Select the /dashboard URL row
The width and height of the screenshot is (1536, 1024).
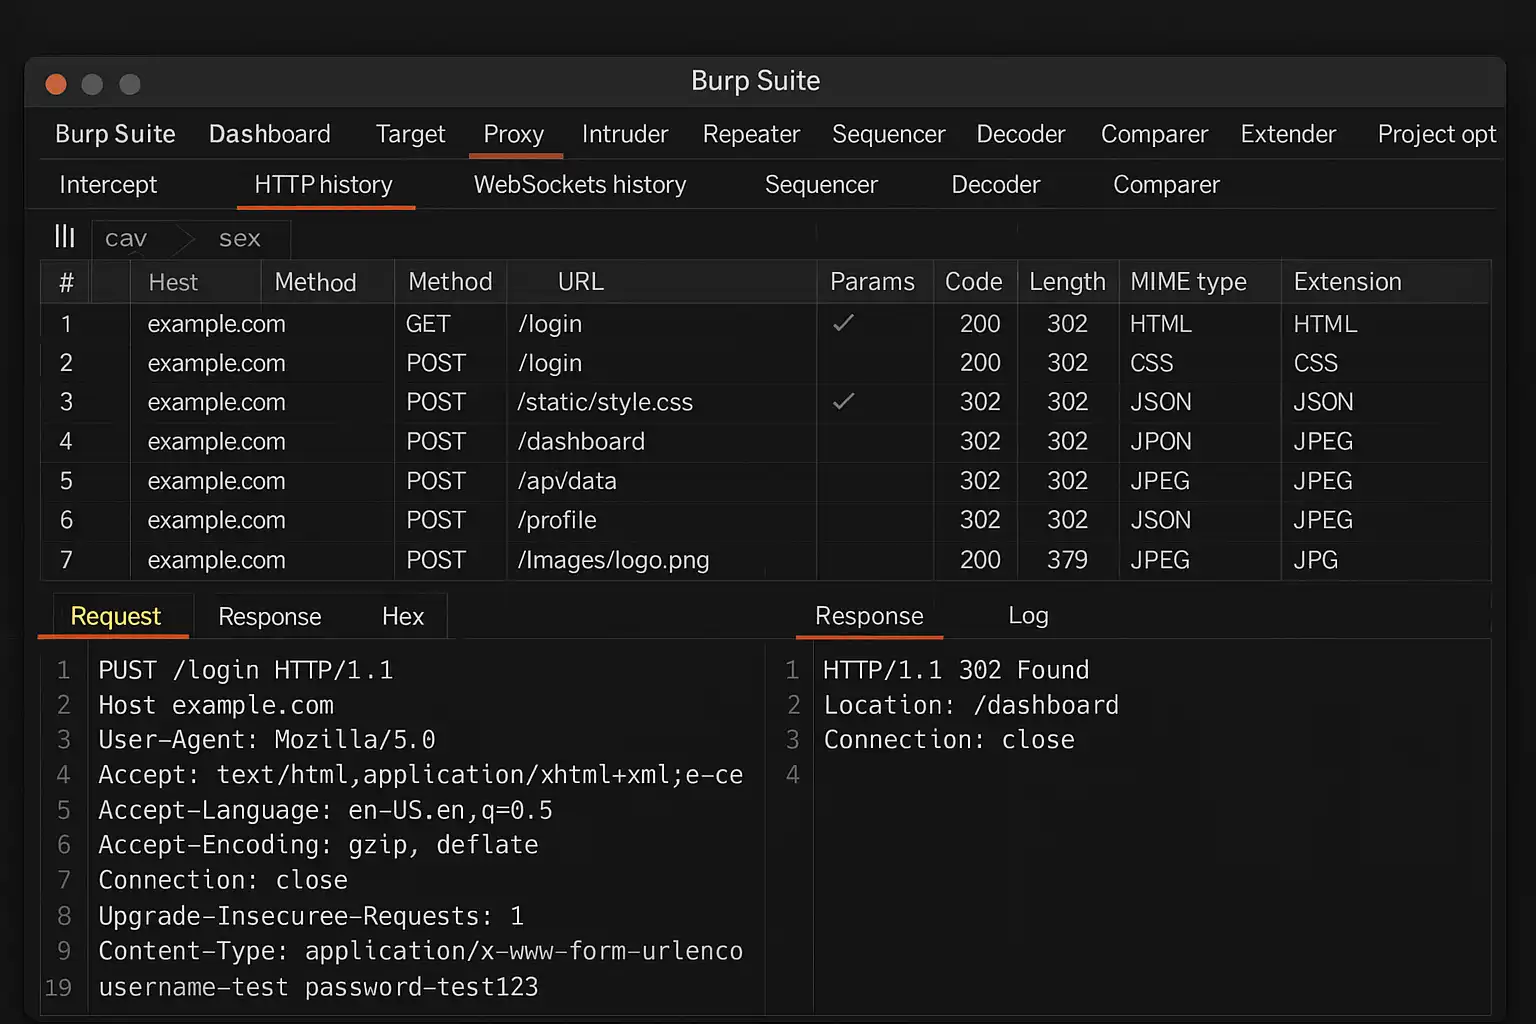[581, 441]
